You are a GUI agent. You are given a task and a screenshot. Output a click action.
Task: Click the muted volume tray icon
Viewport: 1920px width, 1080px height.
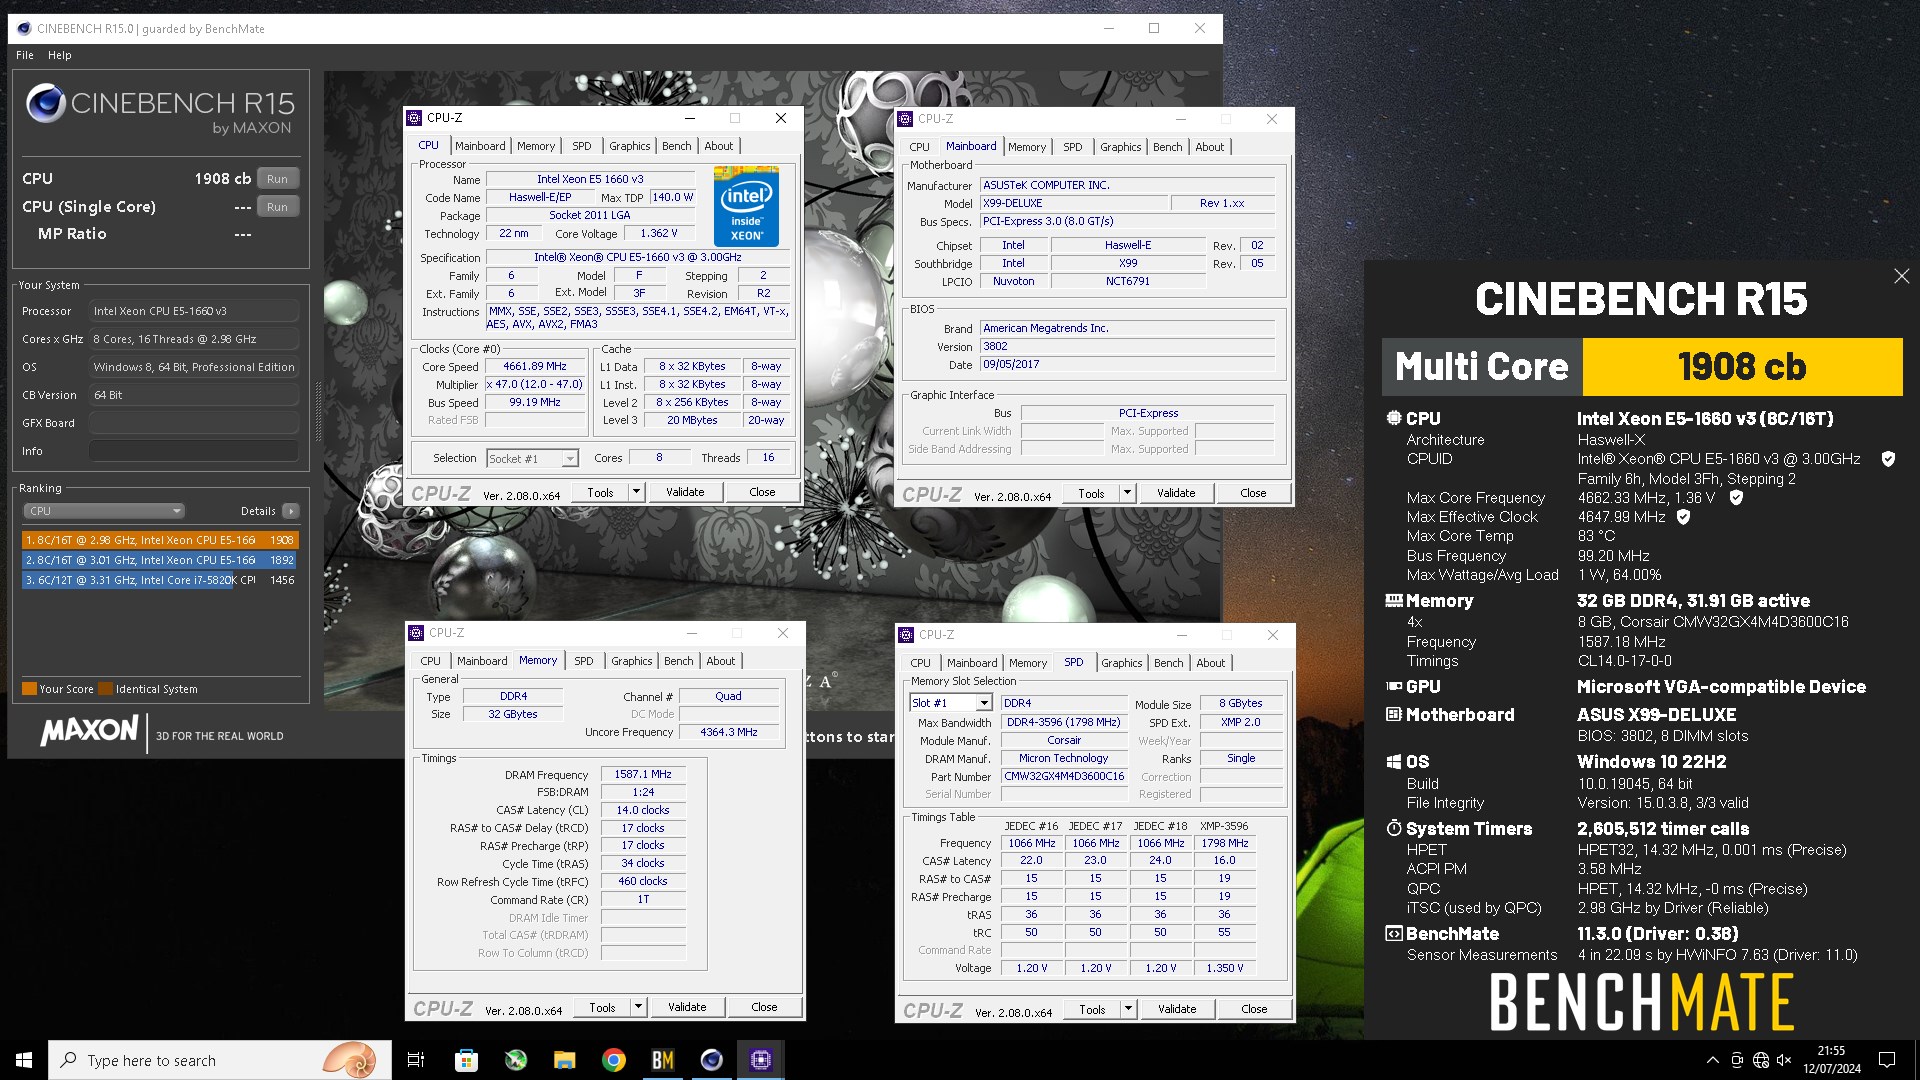click(x=1784, y=1060)
